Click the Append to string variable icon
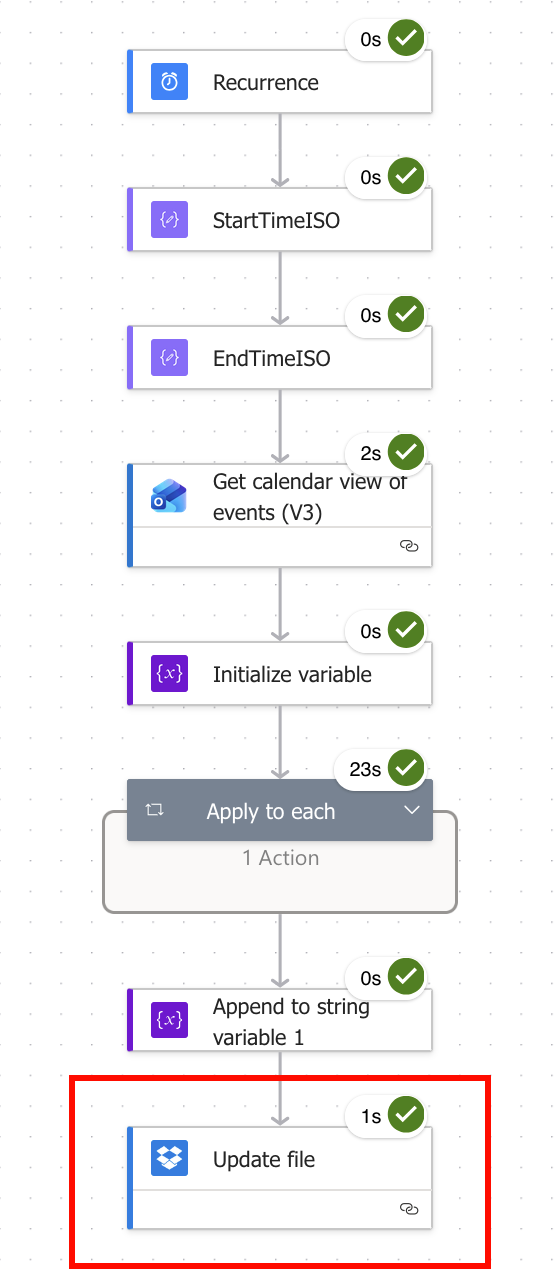This screenshot has height=1288, width=560. [170, 1020]
